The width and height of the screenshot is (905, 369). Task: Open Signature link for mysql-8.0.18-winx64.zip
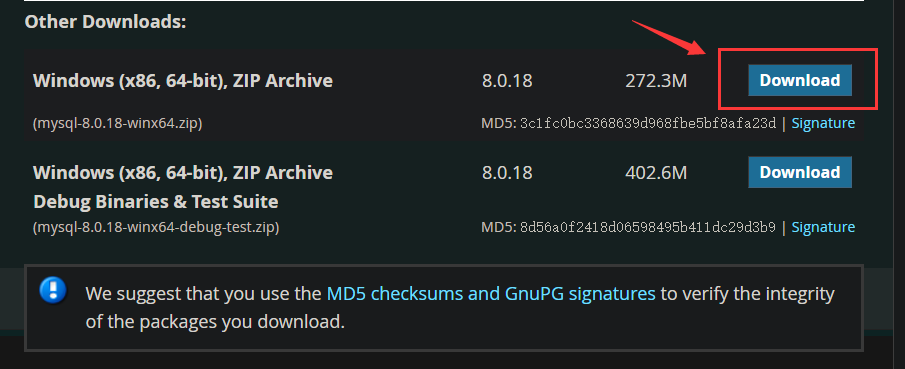coord(823,123)
